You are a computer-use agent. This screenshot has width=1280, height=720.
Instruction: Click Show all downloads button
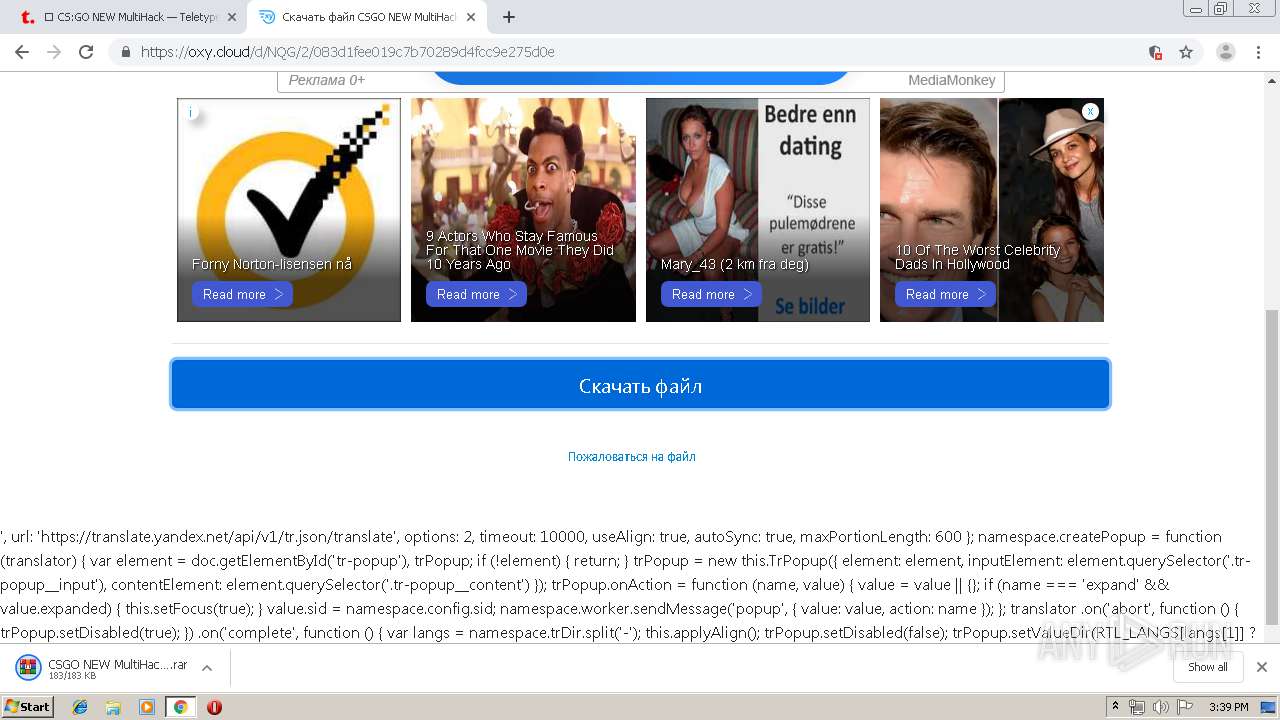click(x=1207, y=667)
